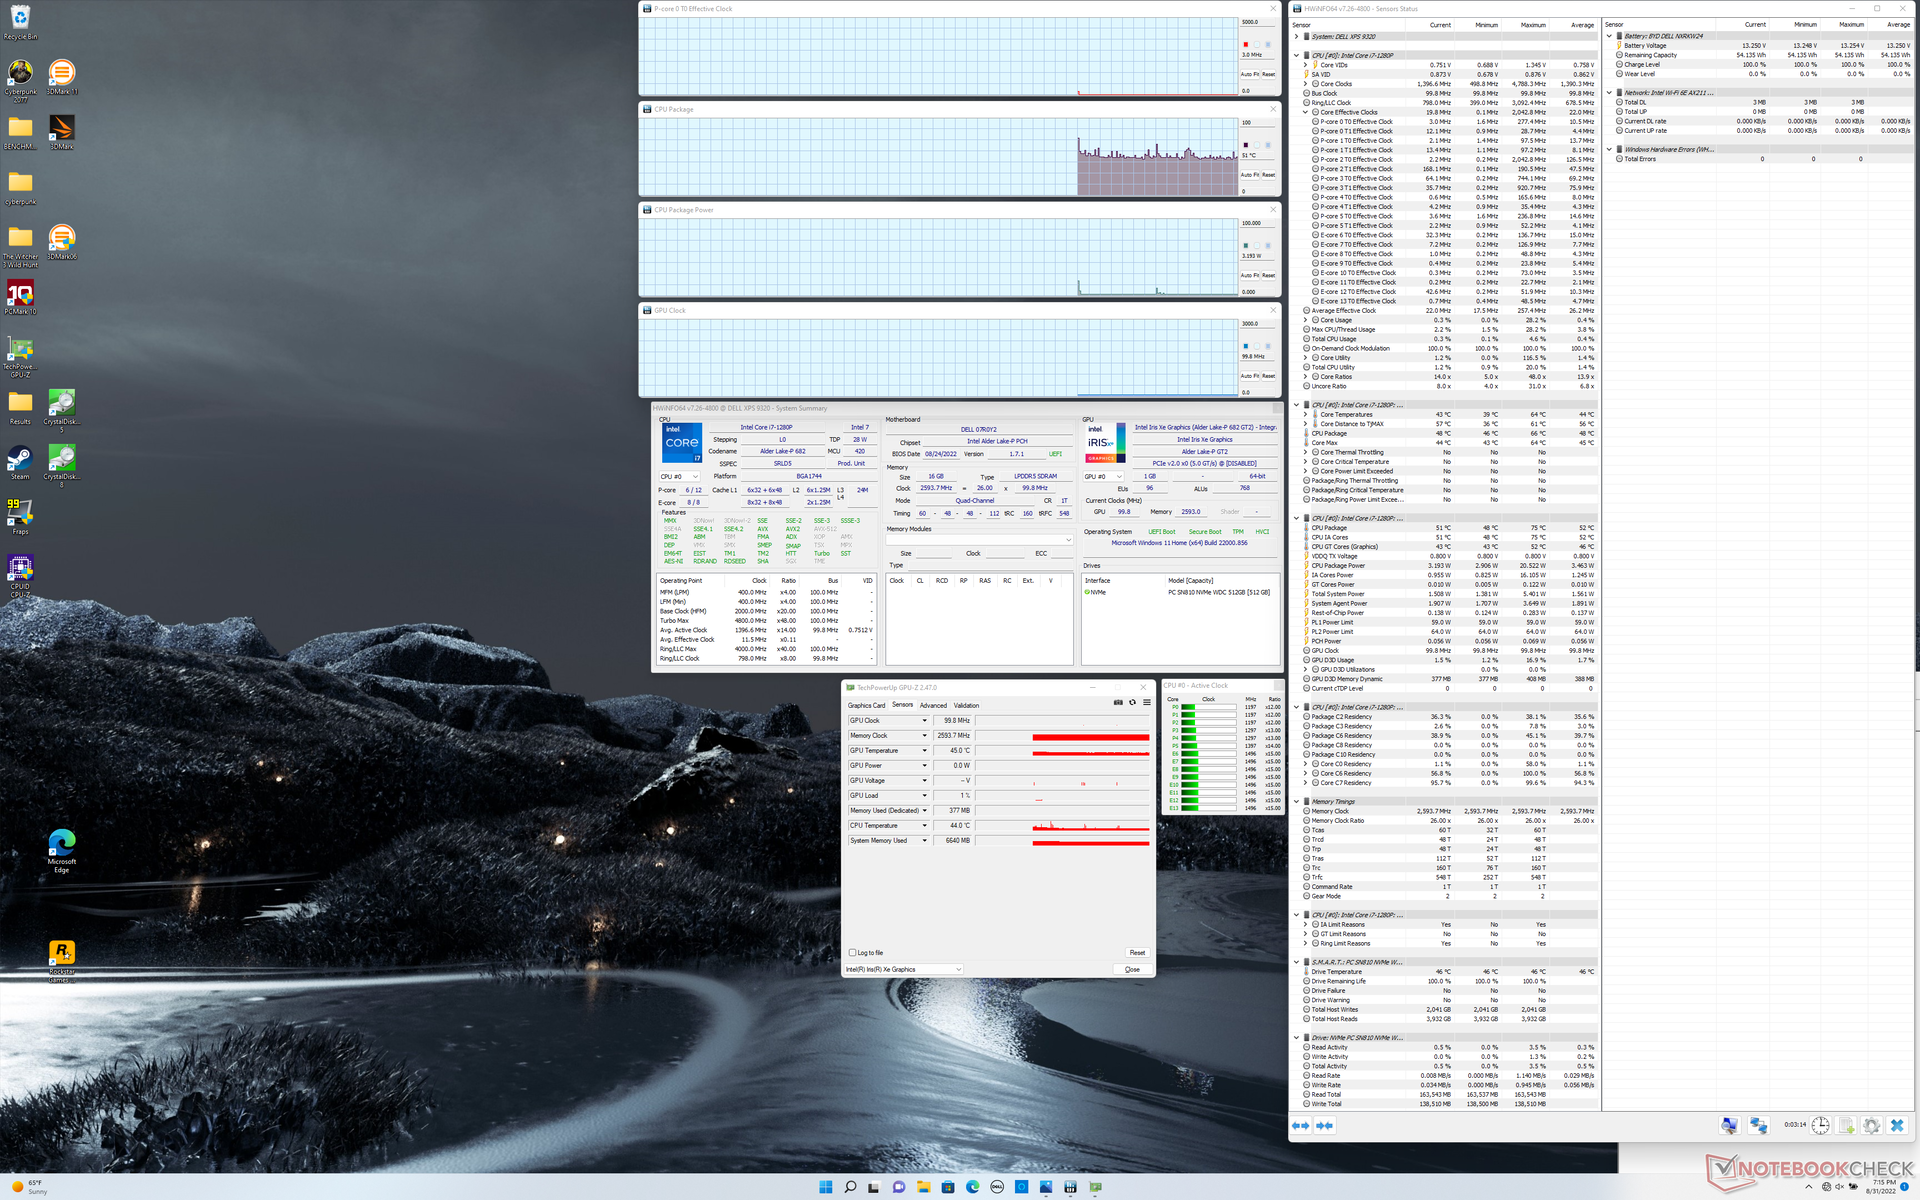Click HWiNFO reset clock icon
Image resolution: width=1920 pixels, height=1200 pixels.
[x=1821, y=1126]
